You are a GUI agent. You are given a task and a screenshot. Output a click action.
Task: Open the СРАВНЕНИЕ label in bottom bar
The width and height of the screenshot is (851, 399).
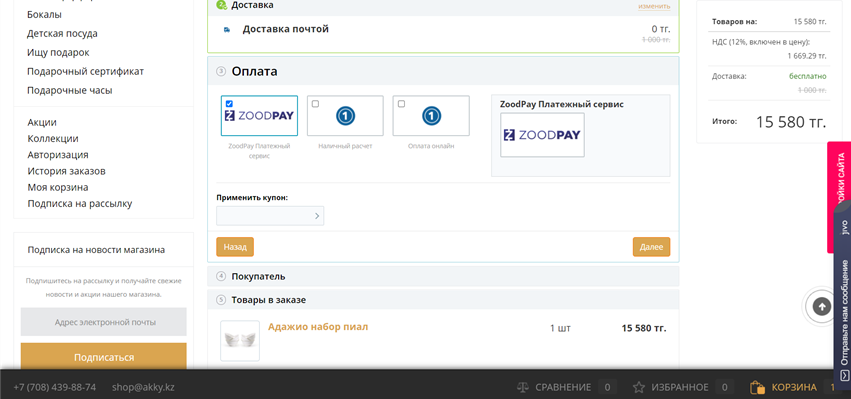click(563, 388)
